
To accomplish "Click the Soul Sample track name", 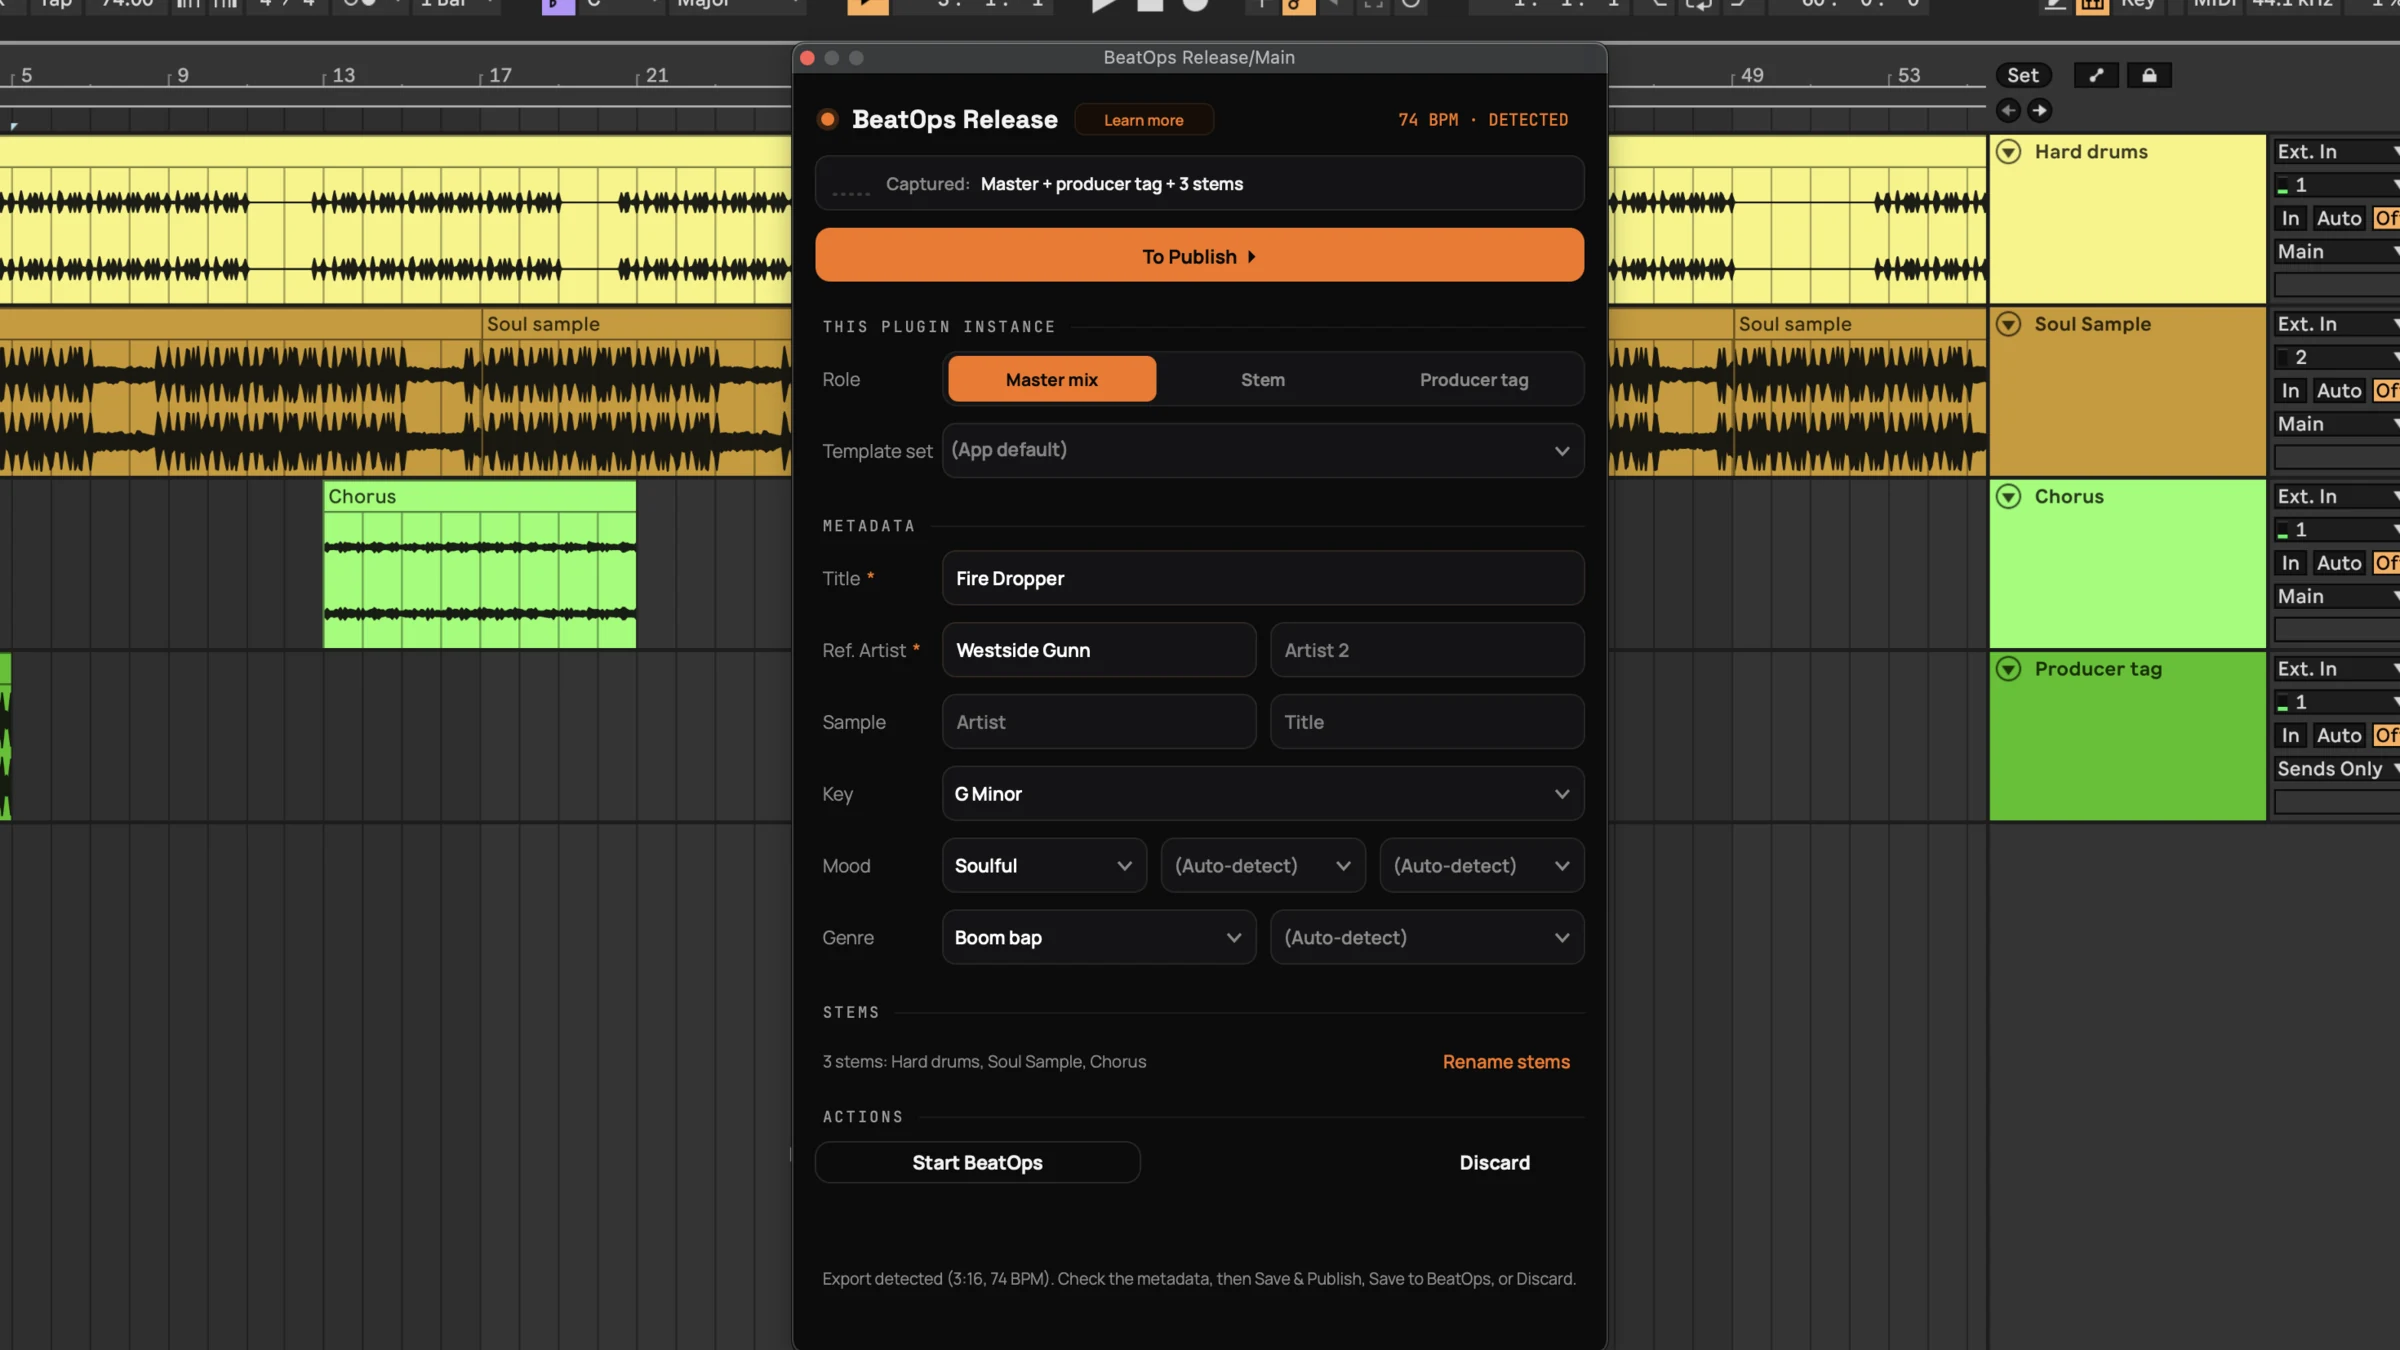I will tap(2092, 324).
